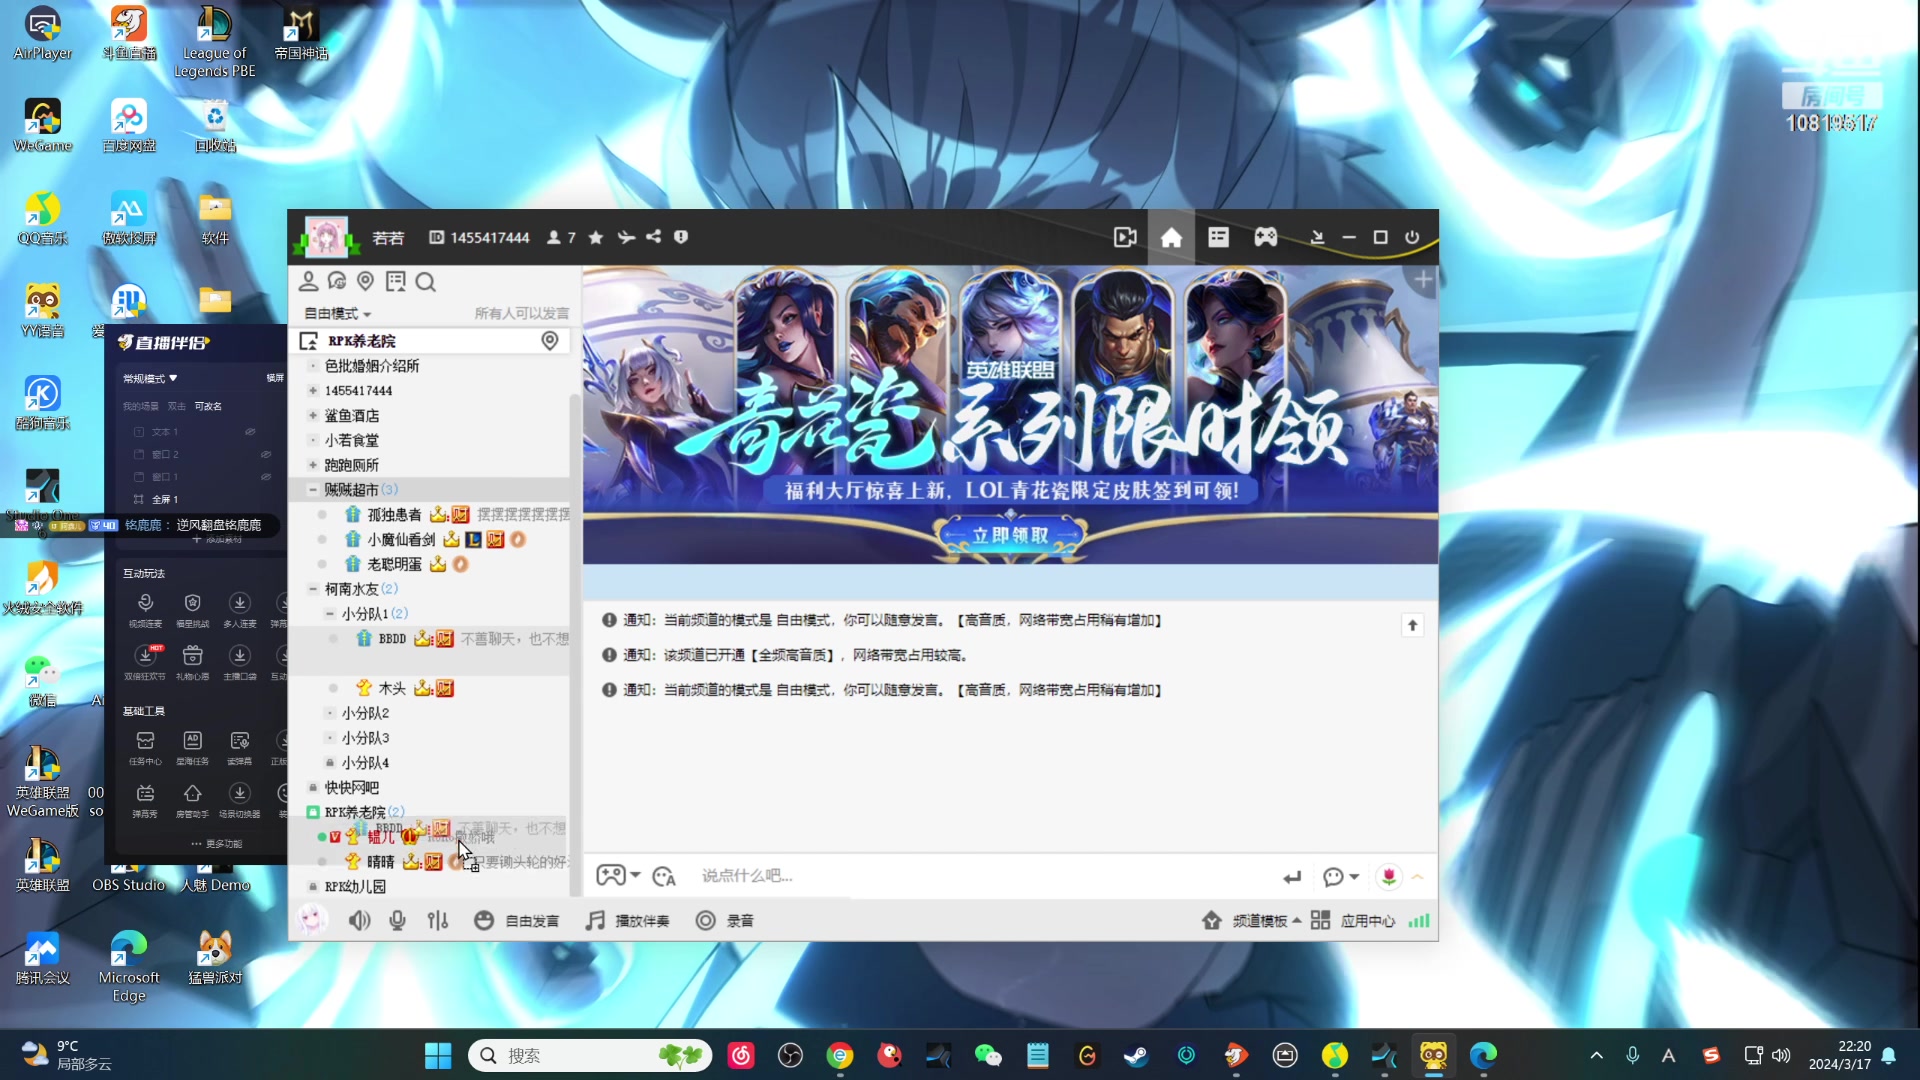Open the gamepad icon in YY title bar
The height and width of the screenshot is (1080, 1920).
1266,237
